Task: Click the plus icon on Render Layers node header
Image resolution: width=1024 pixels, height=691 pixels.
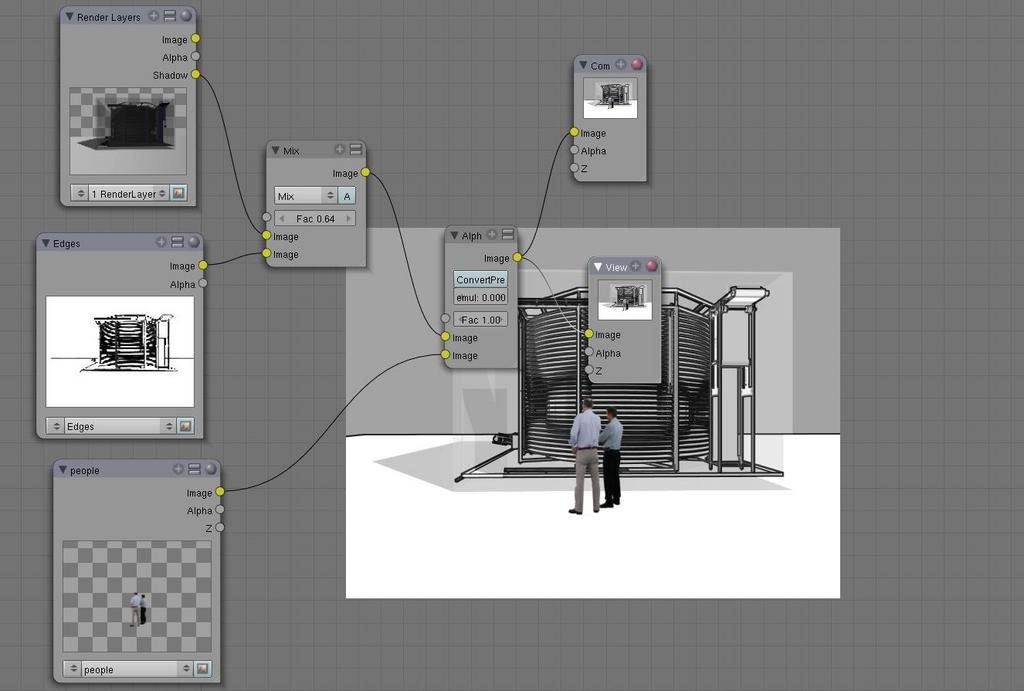Action: coord(153,16)
